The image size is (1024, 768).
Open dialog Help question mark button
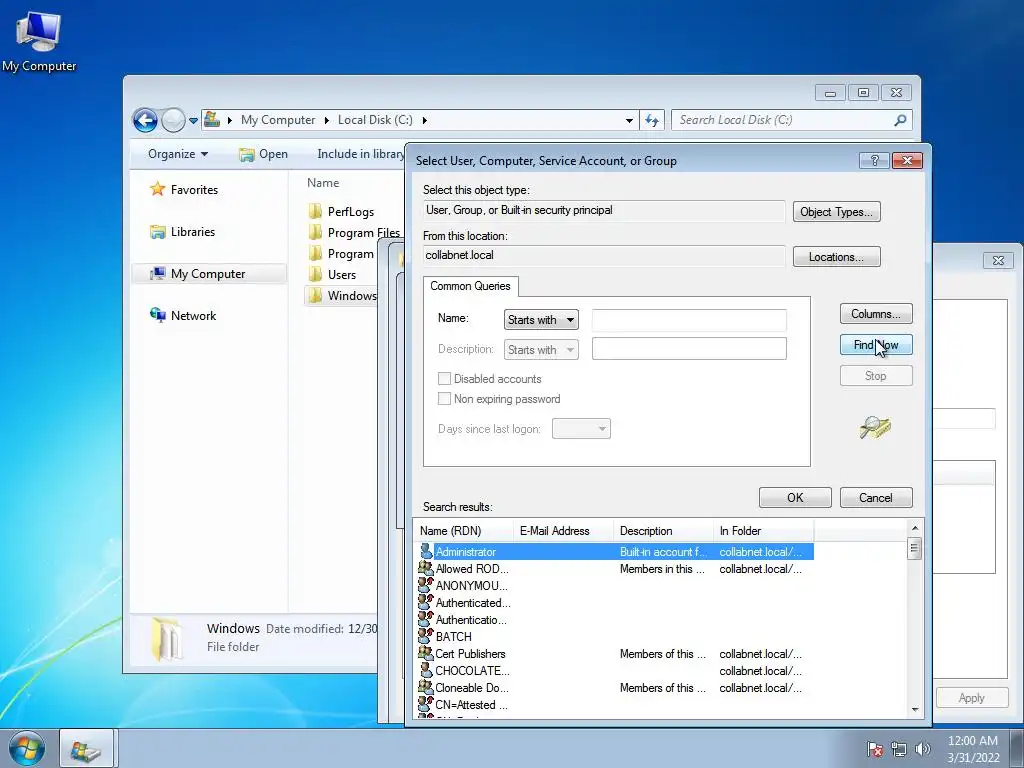[x=874, y=161]
